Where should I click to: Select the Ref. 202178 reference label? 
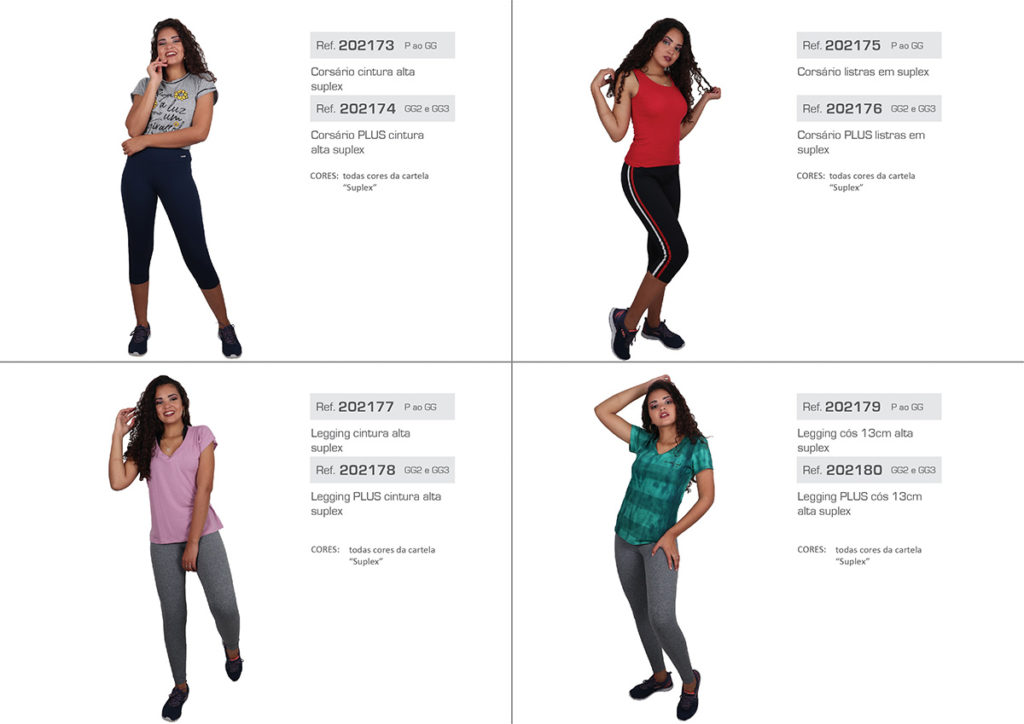[382, 470]
